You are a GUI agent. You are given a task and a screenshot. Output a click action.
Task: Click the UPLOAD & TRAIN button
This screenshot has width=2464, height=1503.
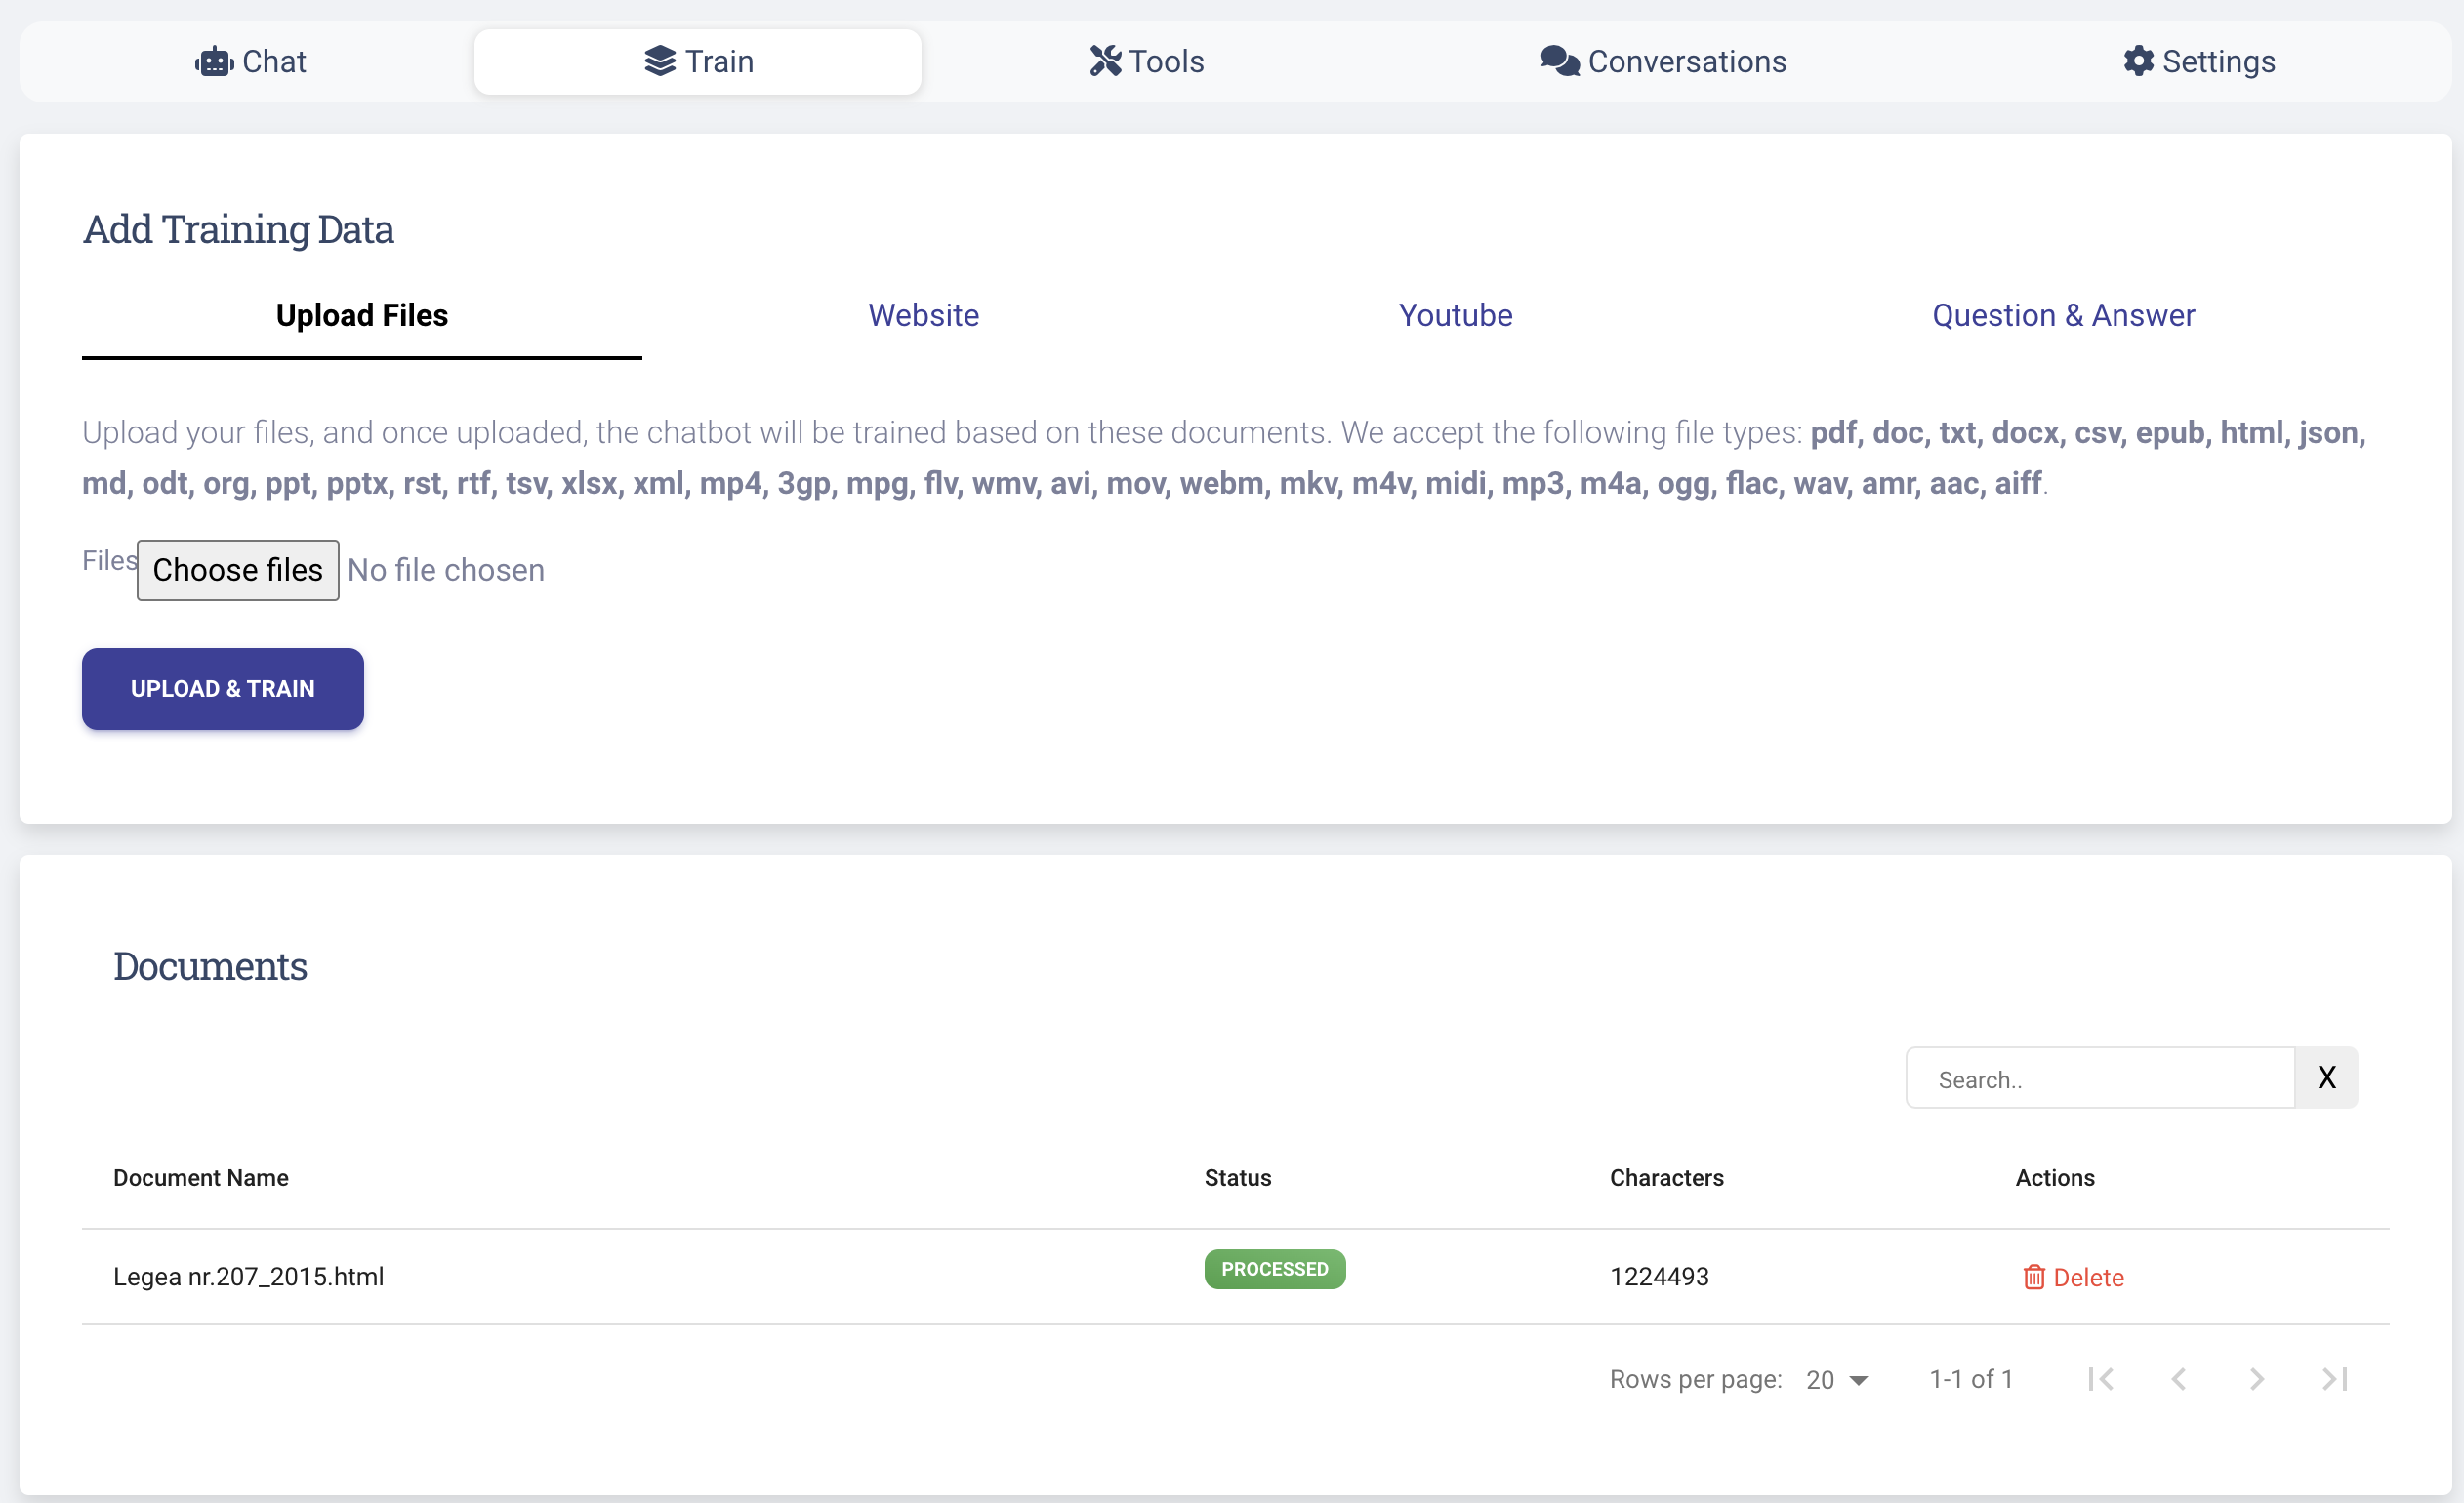tap(223, 689)
